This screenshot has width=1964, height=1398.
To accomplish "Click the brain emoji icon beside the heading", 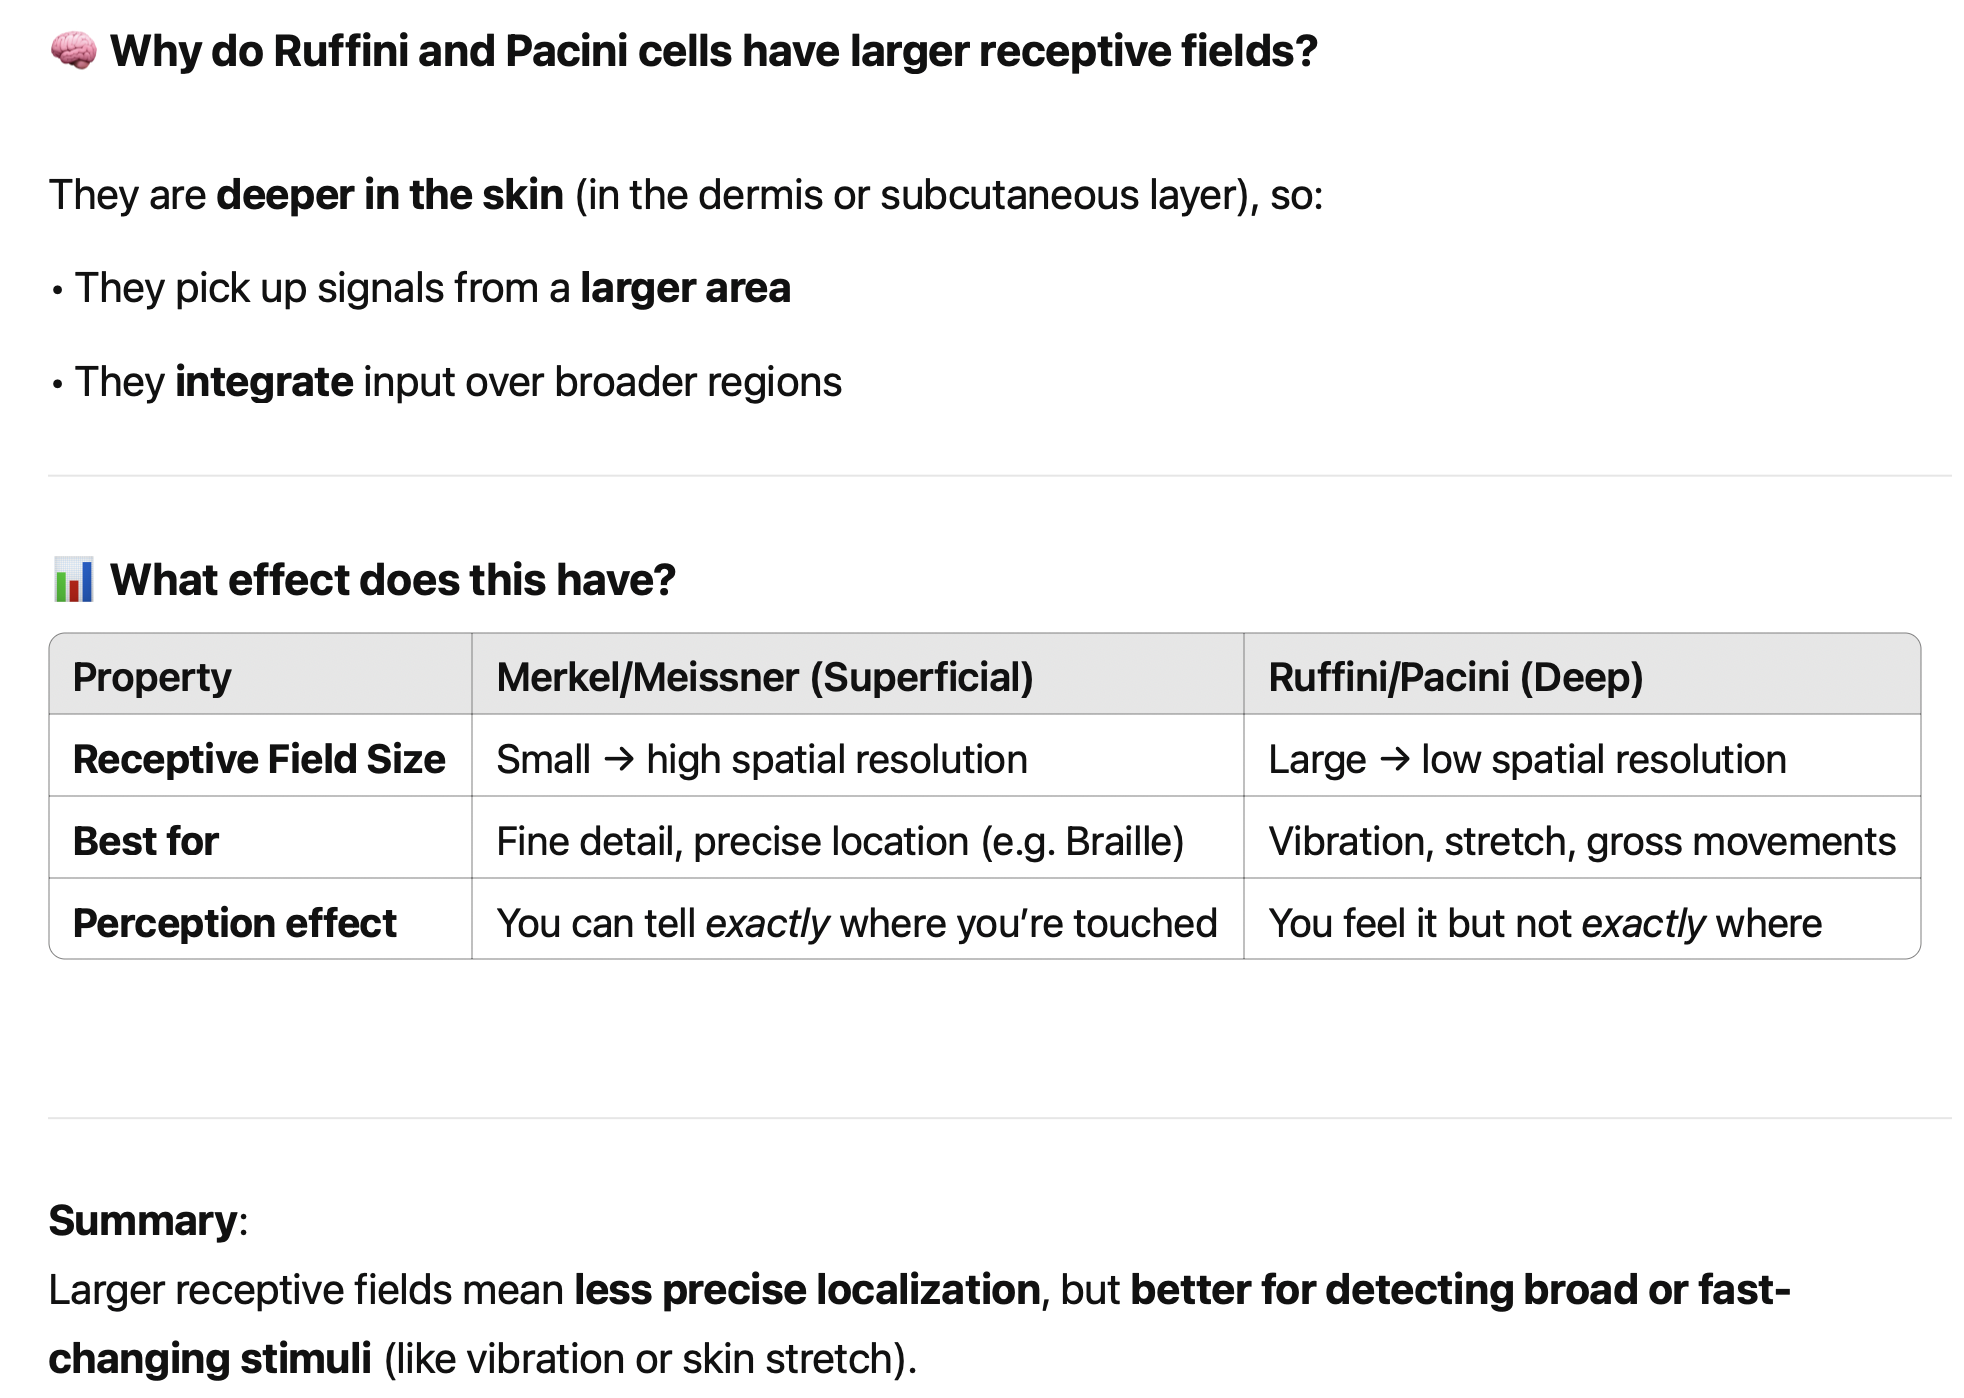I will 73,51.
